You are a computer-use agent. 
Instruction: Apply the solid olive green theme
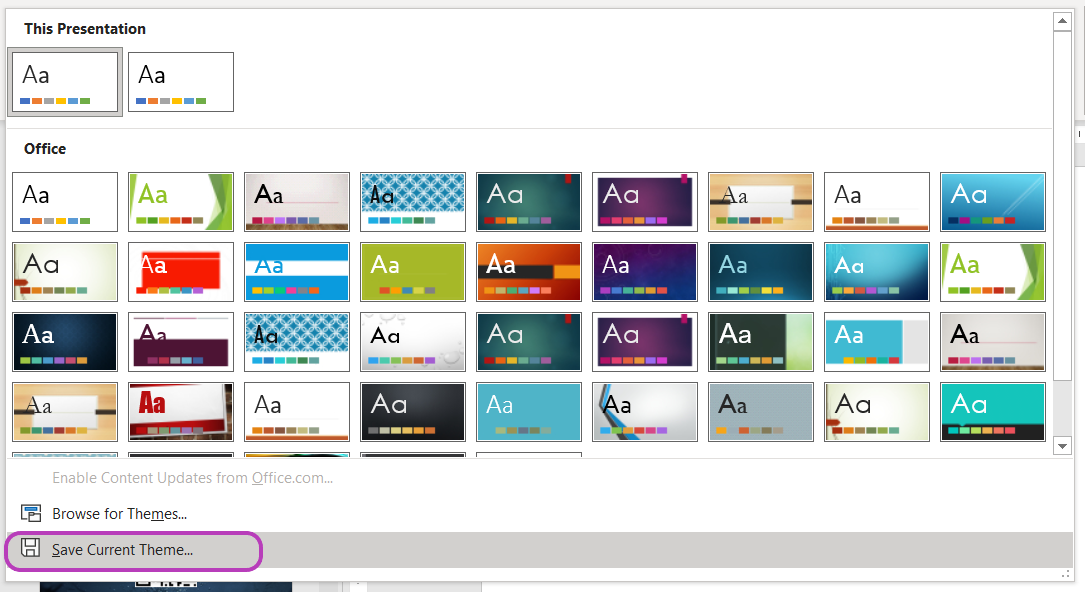(412, 272)
